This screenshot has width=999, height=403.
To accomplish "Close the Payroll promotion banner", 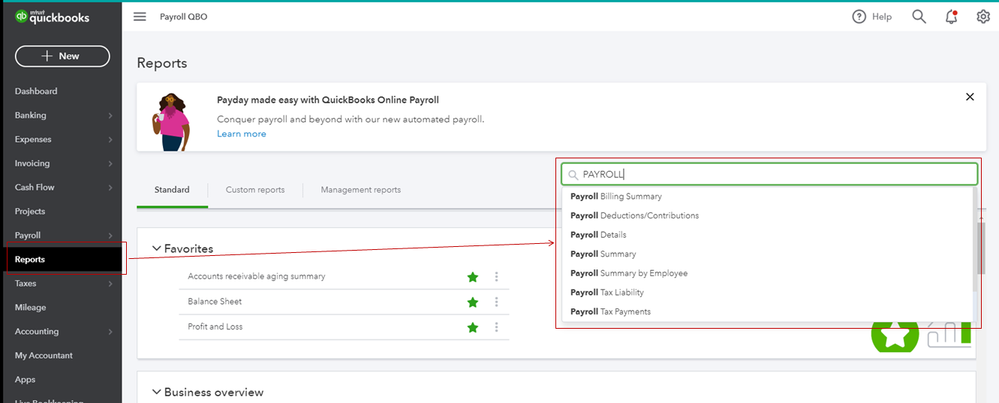I will 970,97.
